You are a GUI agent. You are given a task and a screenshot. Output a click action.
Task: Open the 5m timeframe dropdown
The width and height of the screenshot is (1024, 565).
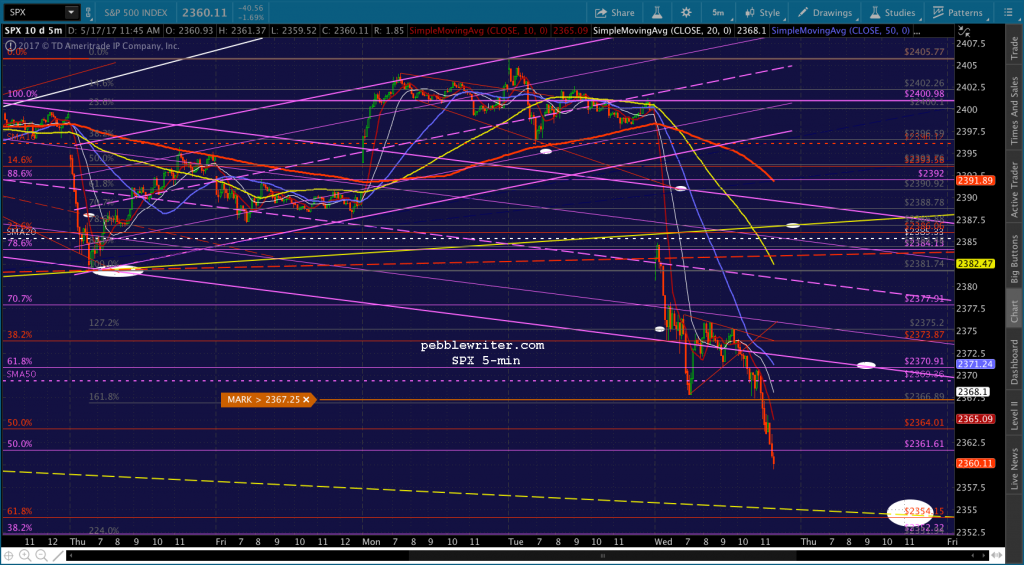[x=718, y=12]
